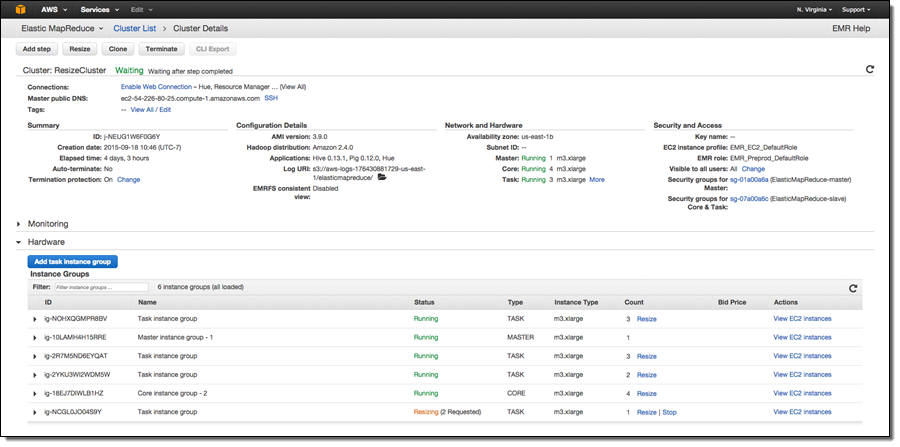Click Resize link for ig-NCGL0JO04S9Y
The width and height of the screenshot is (900, 447).
(x=646, y=412)
